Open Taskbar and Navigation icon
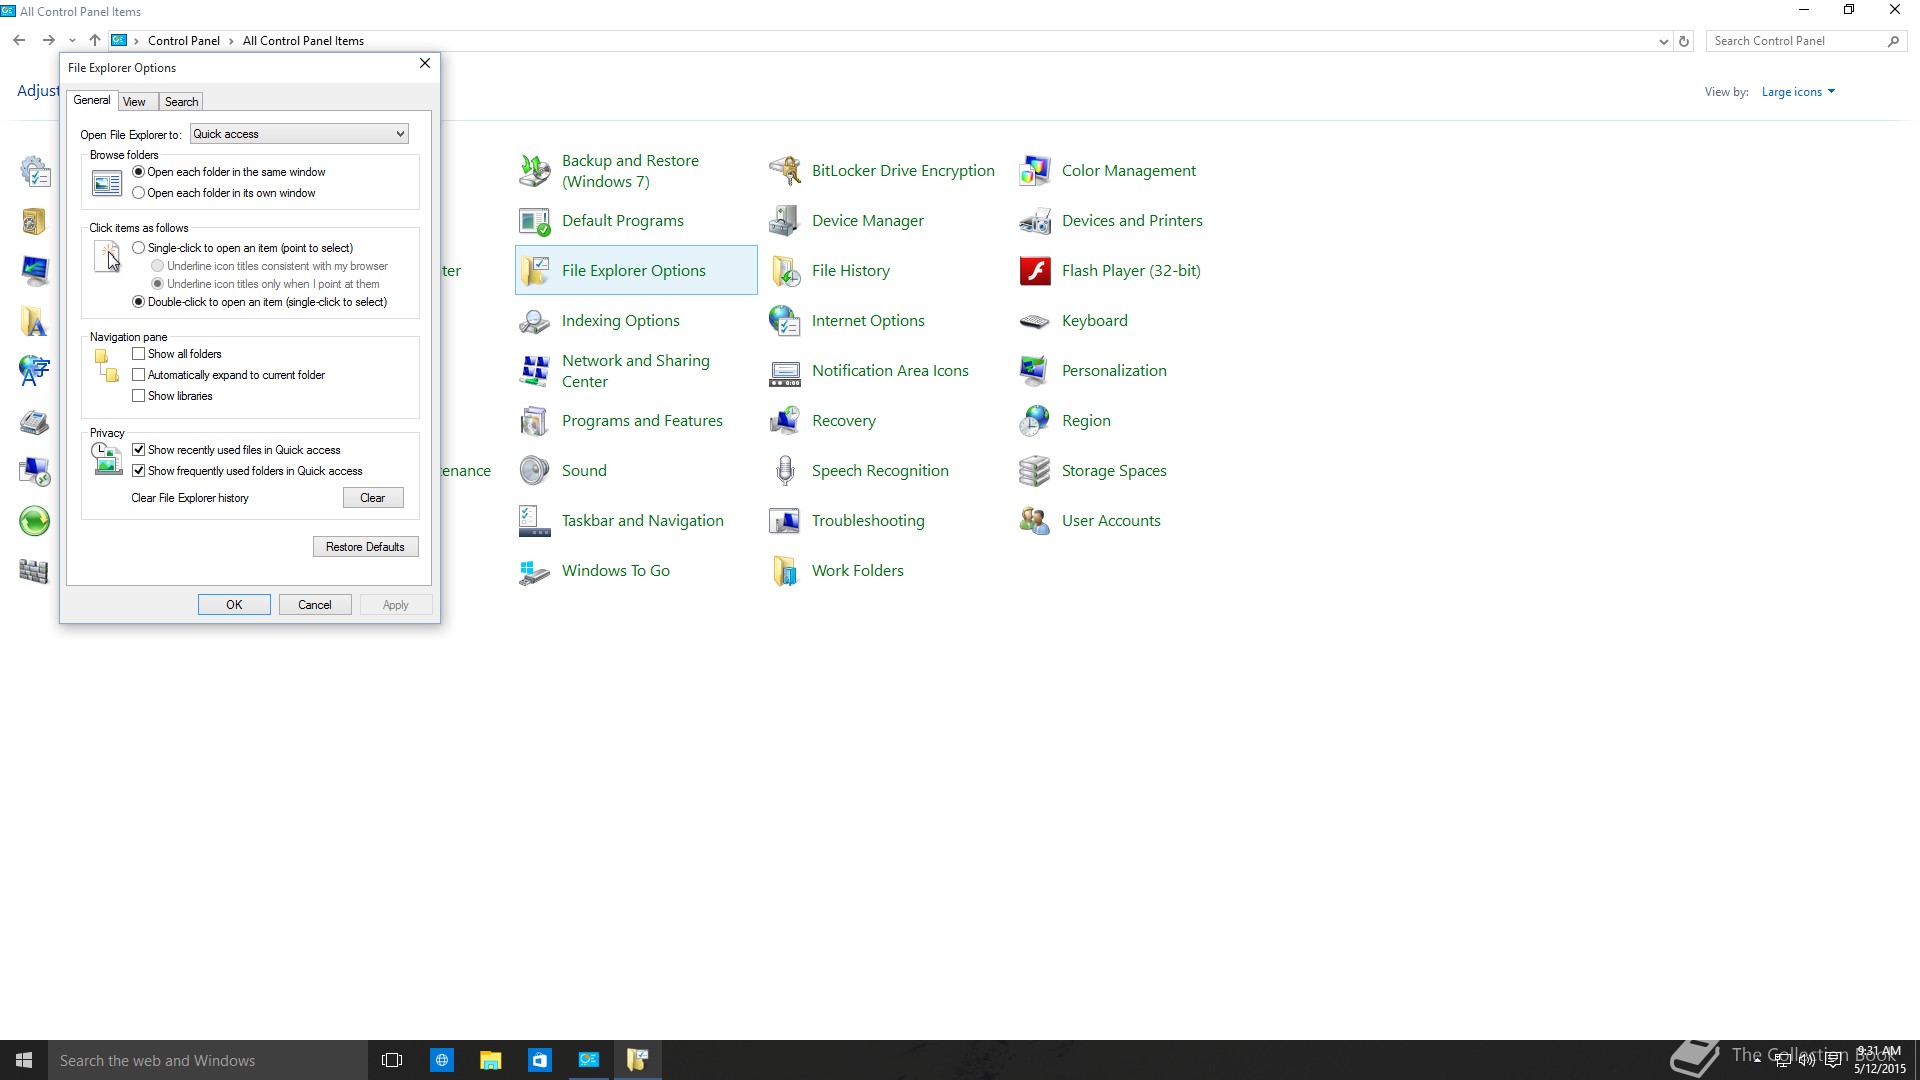 click(535, 521)
